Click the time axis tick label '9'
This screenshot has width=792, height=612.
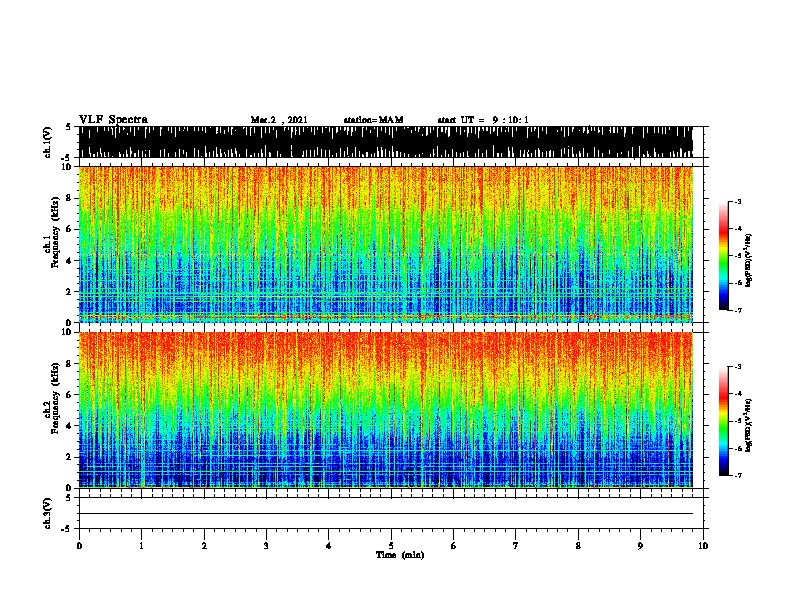[640, 546]
